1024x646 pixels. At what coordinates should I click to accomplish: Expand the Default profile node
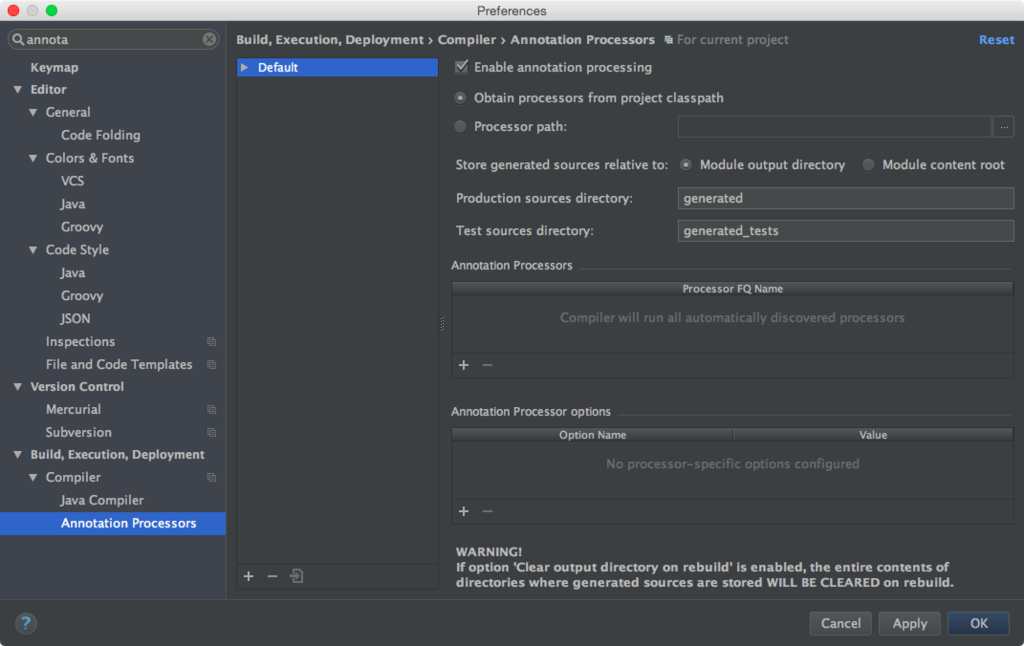[x=244, y=67]
